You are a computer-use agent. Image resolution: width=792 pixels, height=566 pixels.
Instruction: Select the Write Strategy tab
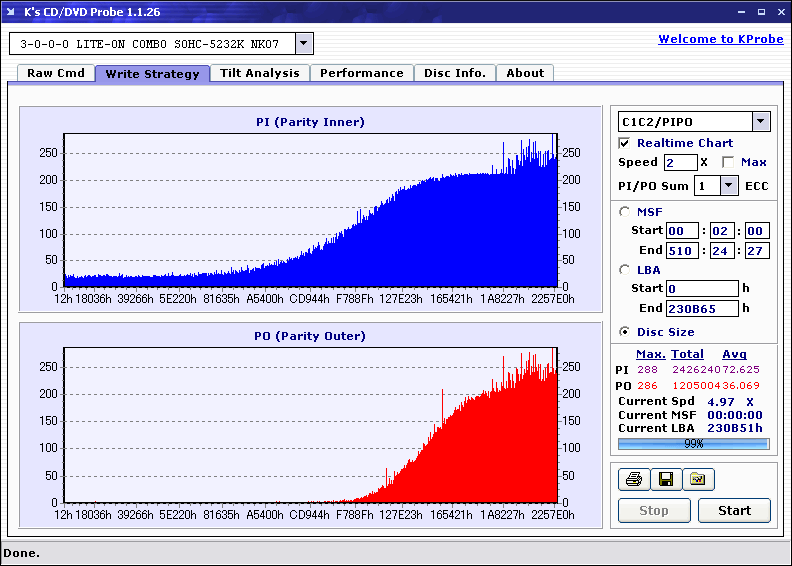pyautogui.click(x=153, y=74)
